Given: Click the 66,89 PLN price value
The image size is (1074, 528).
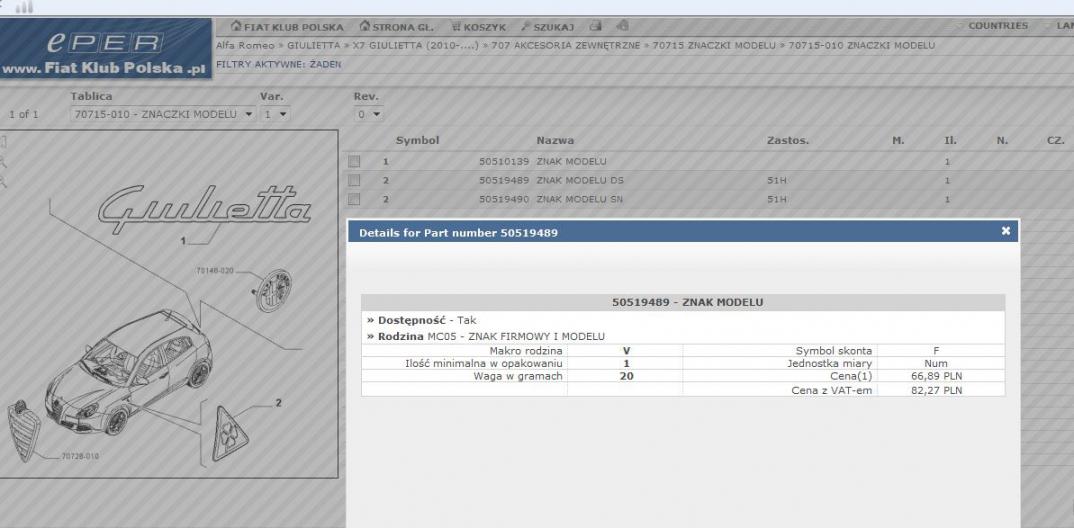Looking at the screenshot, I should (x=936, y=376).
